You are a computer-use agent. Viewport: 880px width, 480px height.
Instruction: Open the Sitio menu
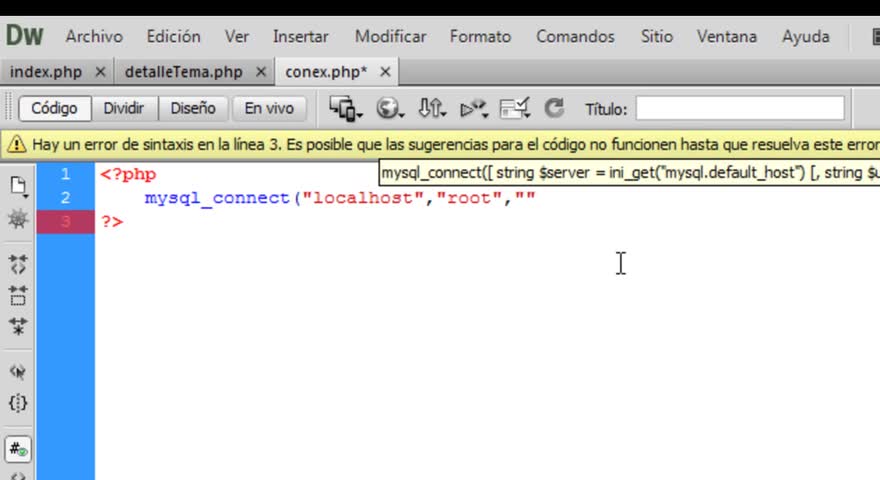click(x=657, y=36)
